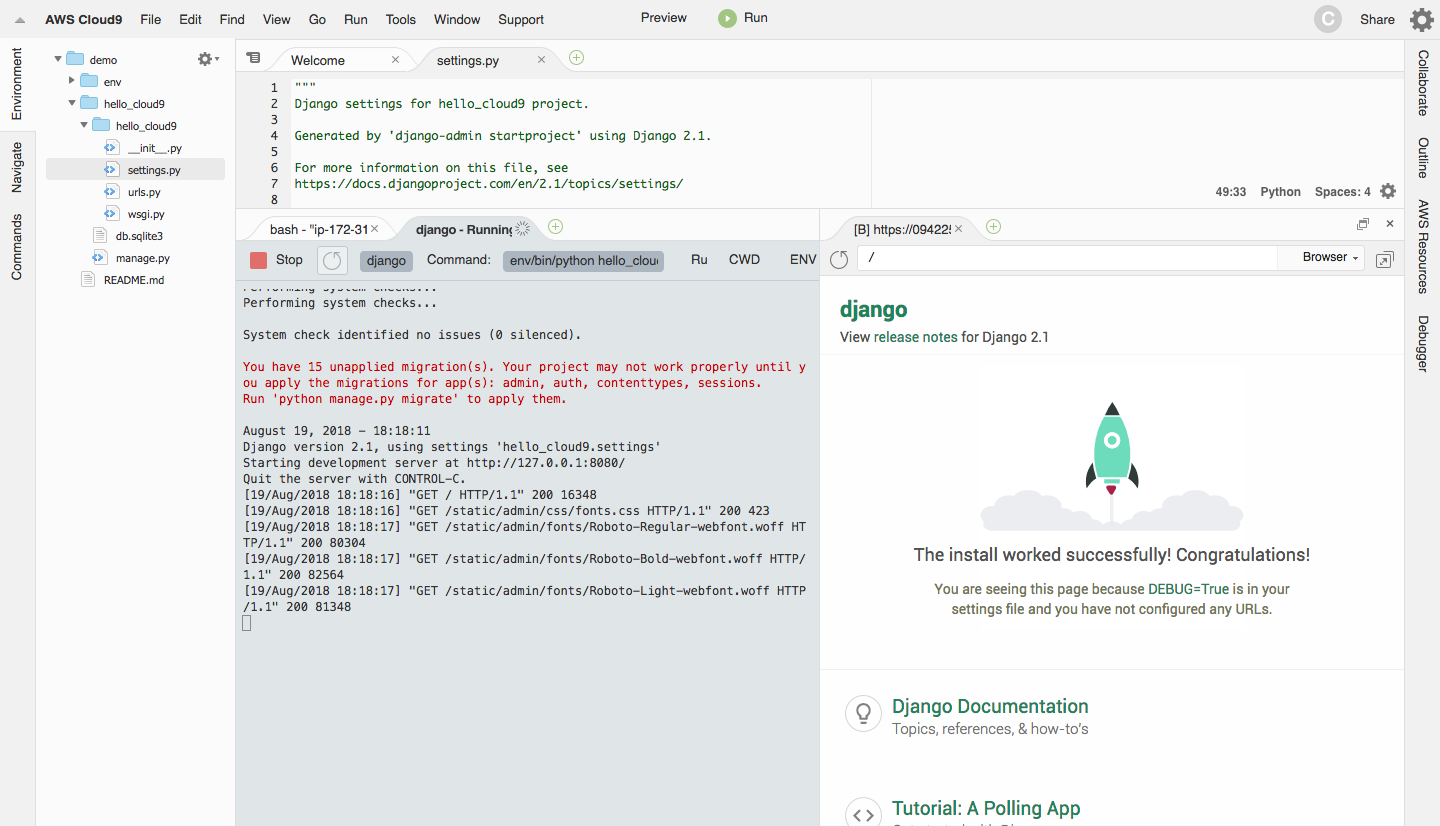Close the Welcome tab
The height and width of the screenshot is (826, 1440).
pos(395,60)
